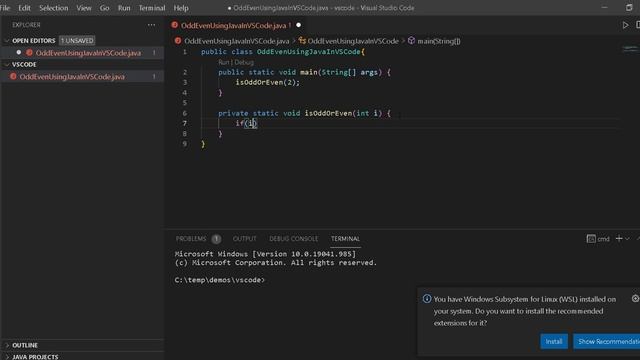Click Install in the WSL notification

554,341
